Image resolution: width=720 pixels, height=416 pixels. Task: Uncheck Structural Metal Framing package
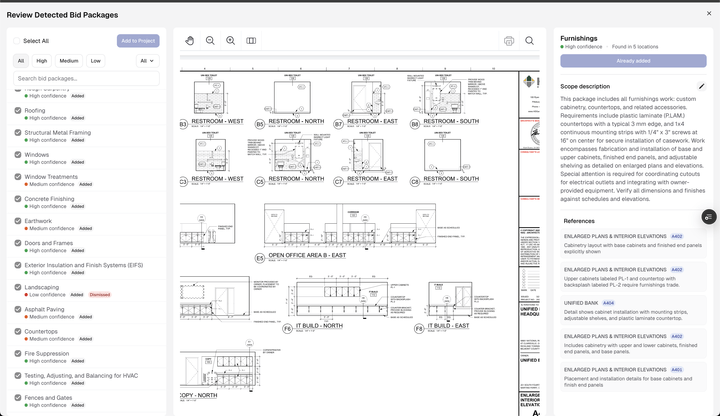pyautogui.click(x=18, y=133)
